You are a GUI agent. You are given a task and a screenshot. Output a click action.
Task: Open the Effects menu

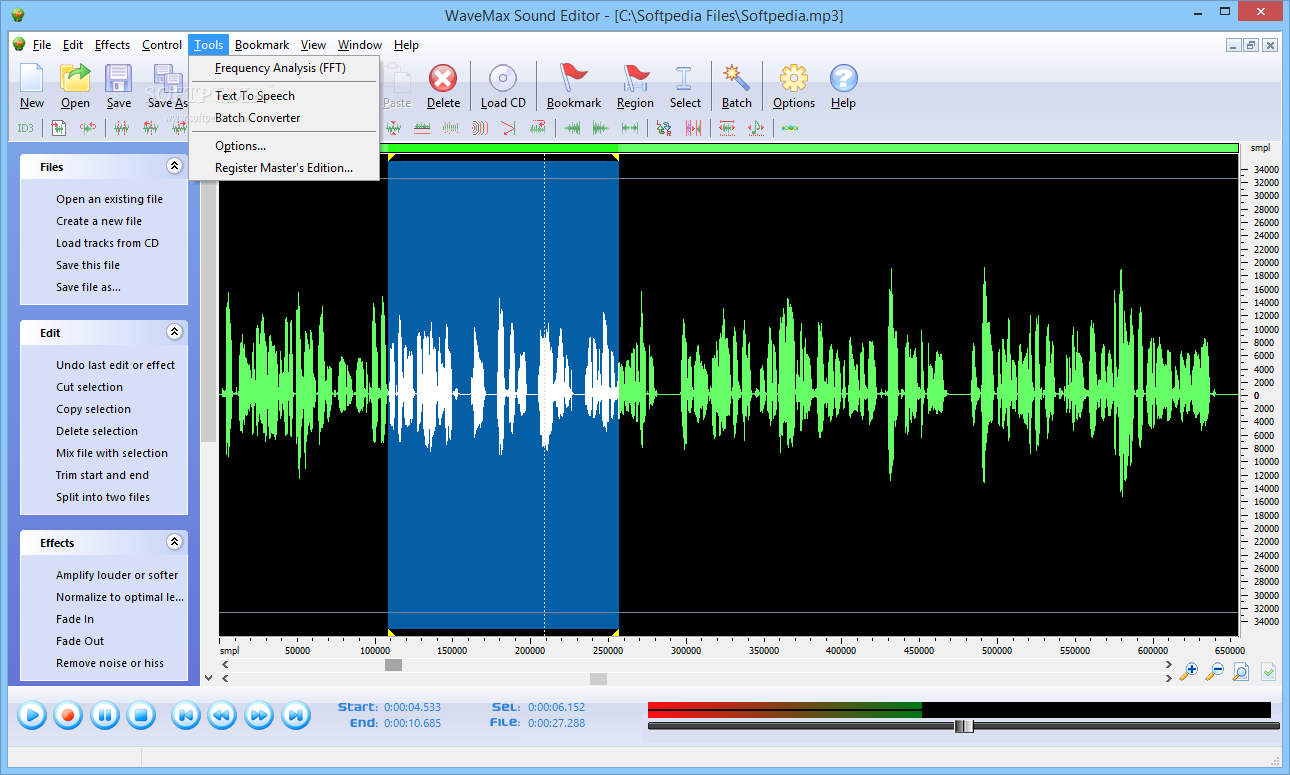tap(112, 45)
